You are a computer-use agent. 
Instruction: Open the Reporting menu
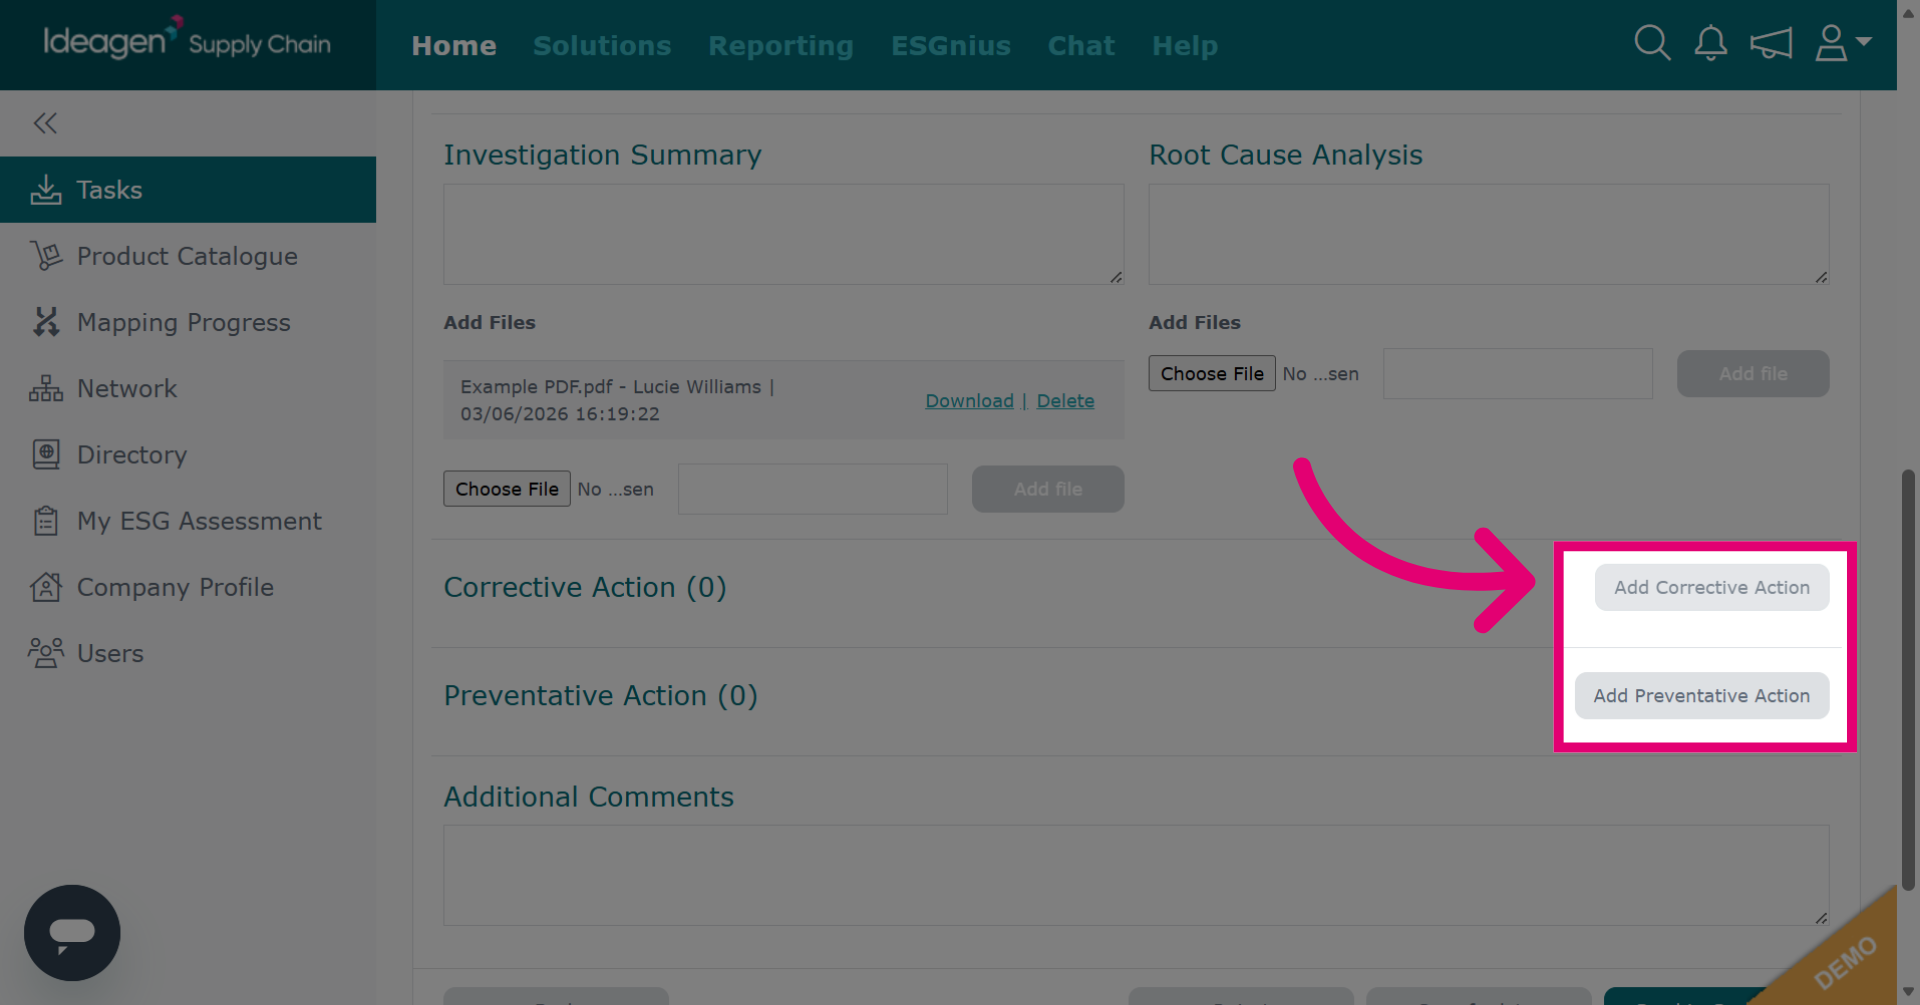click(781, 46)
